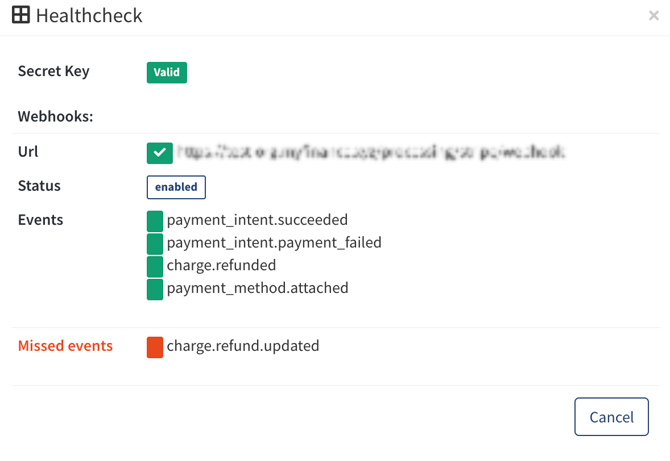Click the green Valid secret key badge
The width and height of the screenshot is (670, 461).
coord(167,72)
